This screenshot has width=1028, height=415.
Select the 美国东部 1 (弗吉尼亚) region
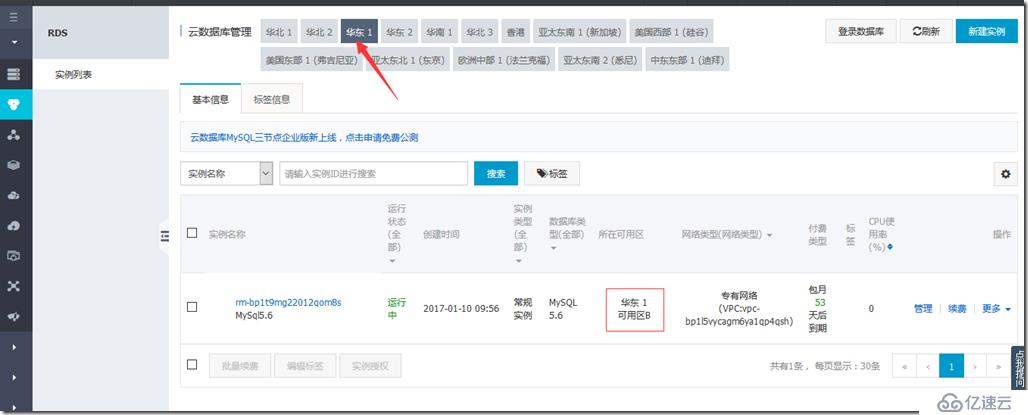tap(311, 60)
